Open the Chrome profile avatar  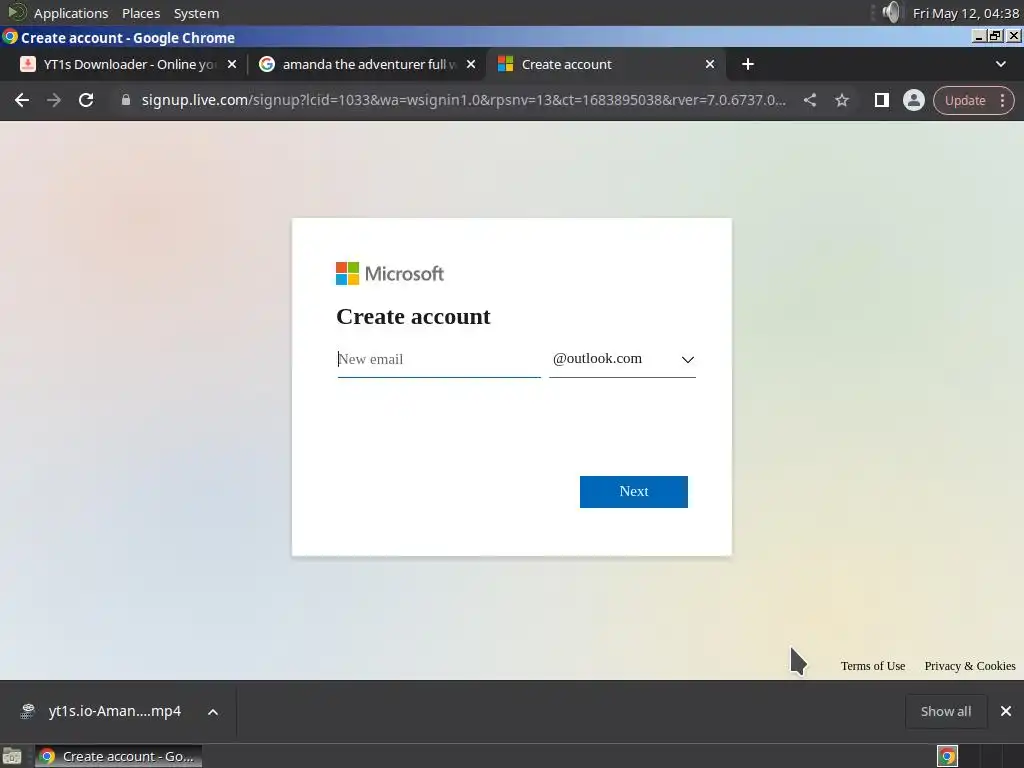point(914,100)
